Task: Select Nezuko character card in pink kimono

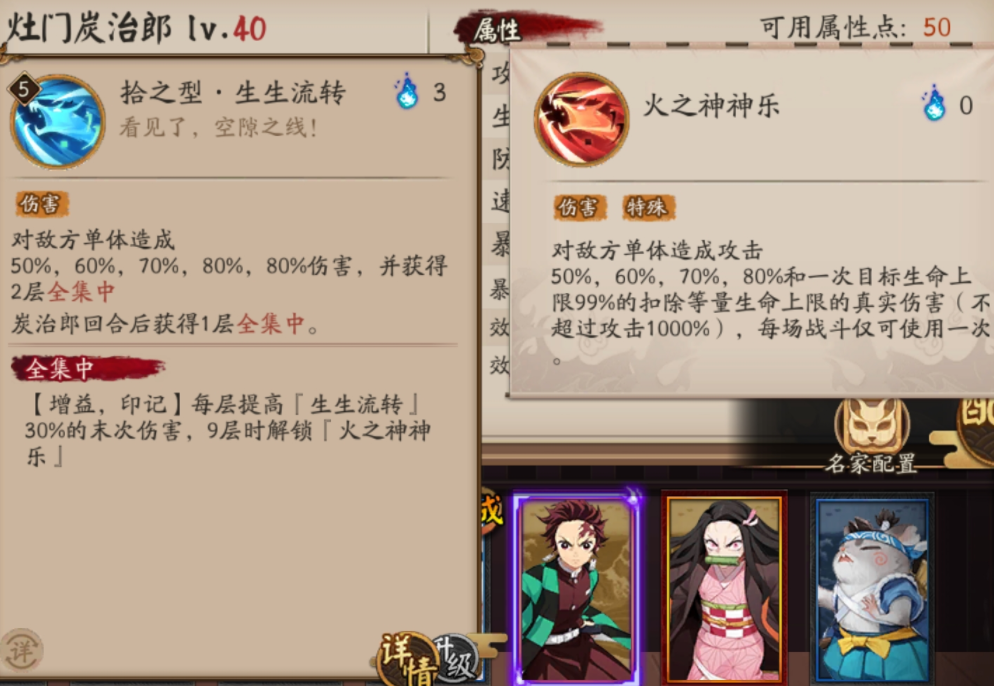Action: [724, 588]
